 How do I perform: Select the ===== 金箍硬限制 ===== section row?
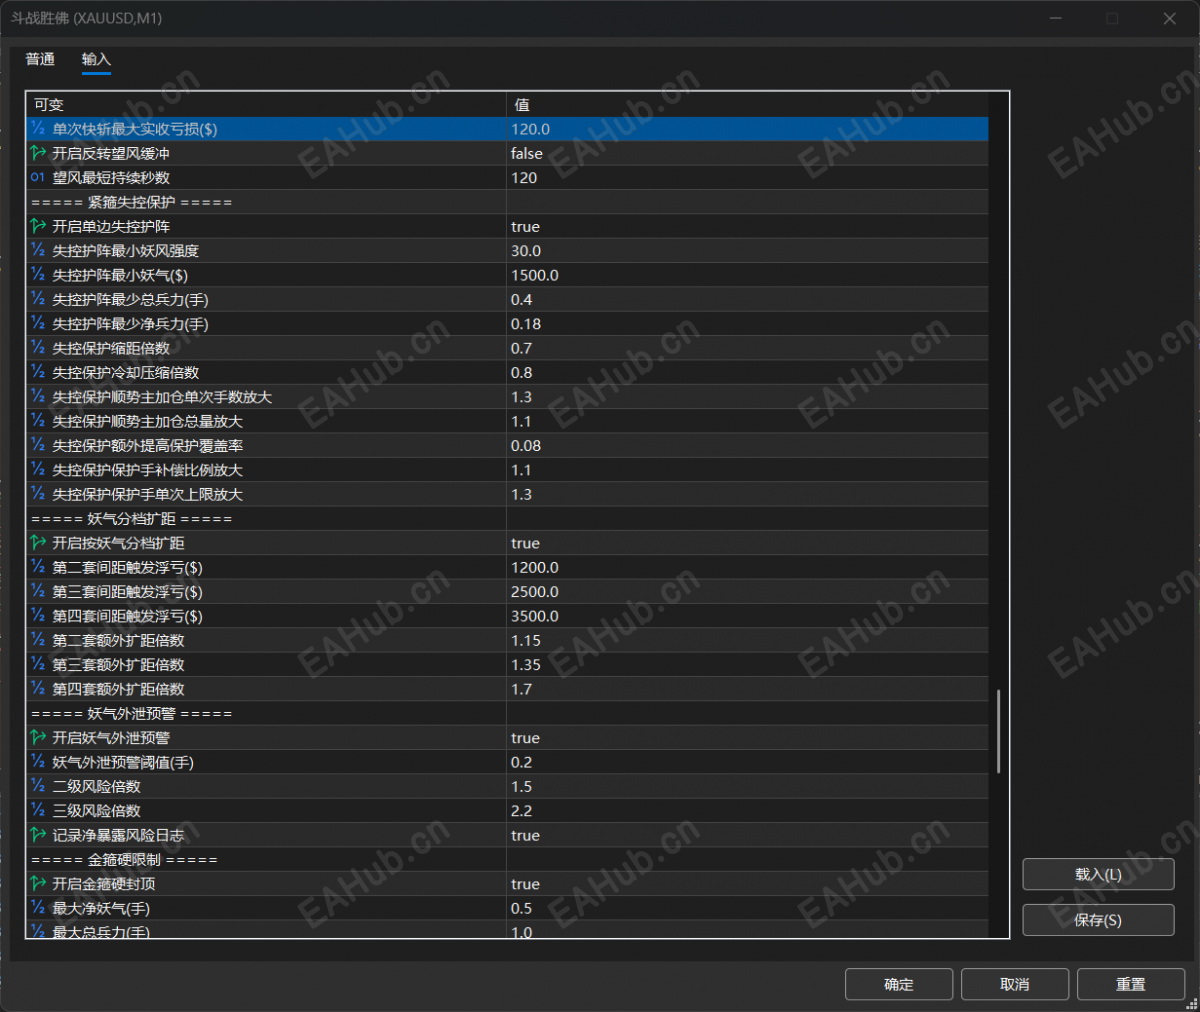click(507, 859)
